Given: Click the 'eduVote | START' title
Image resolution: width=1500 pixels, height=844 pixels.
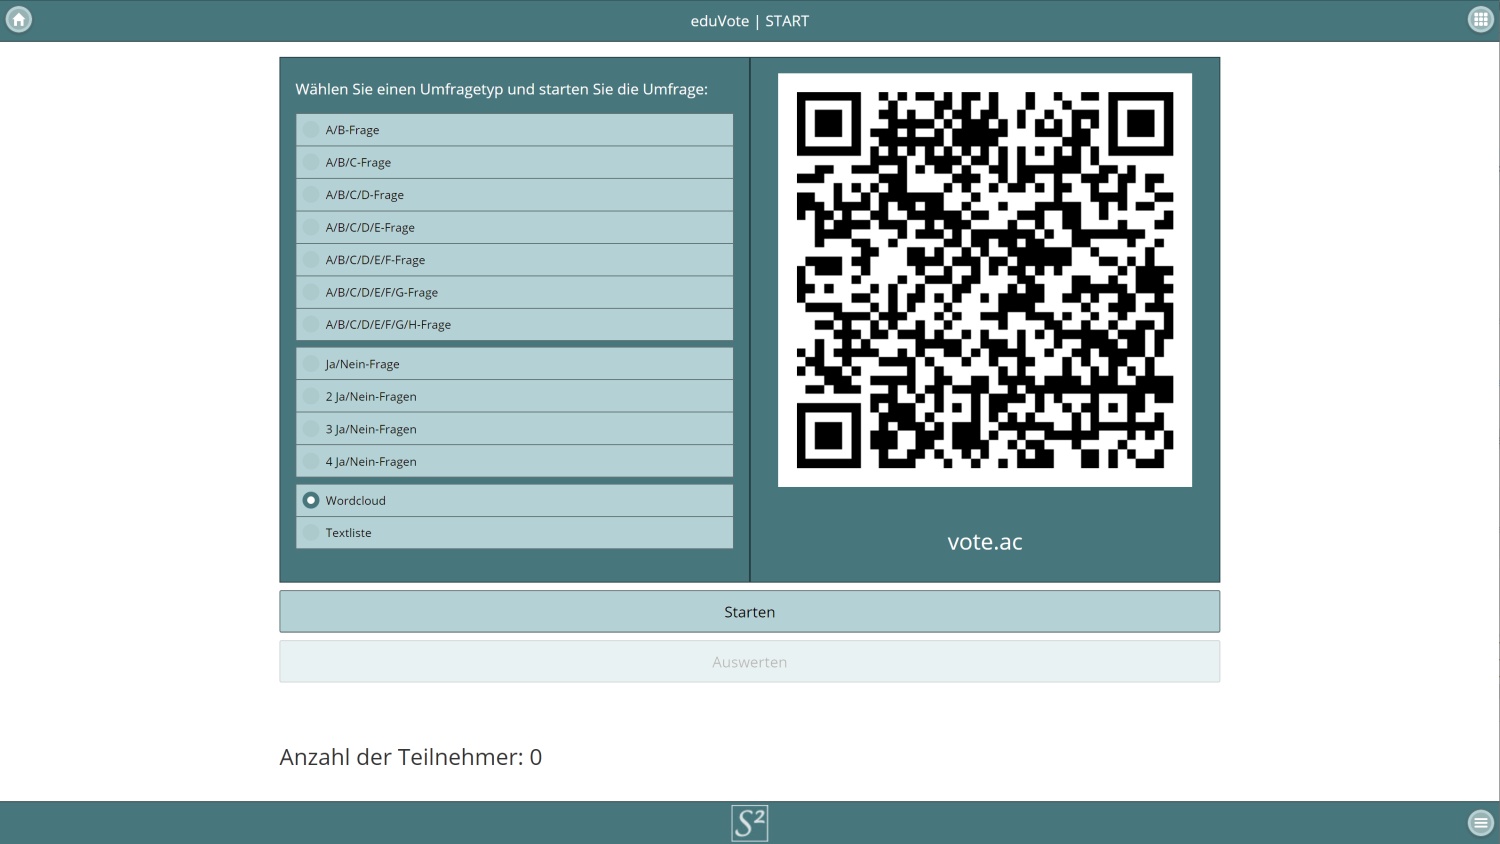Looking at the screenshot, I should (x=750, y=21).
